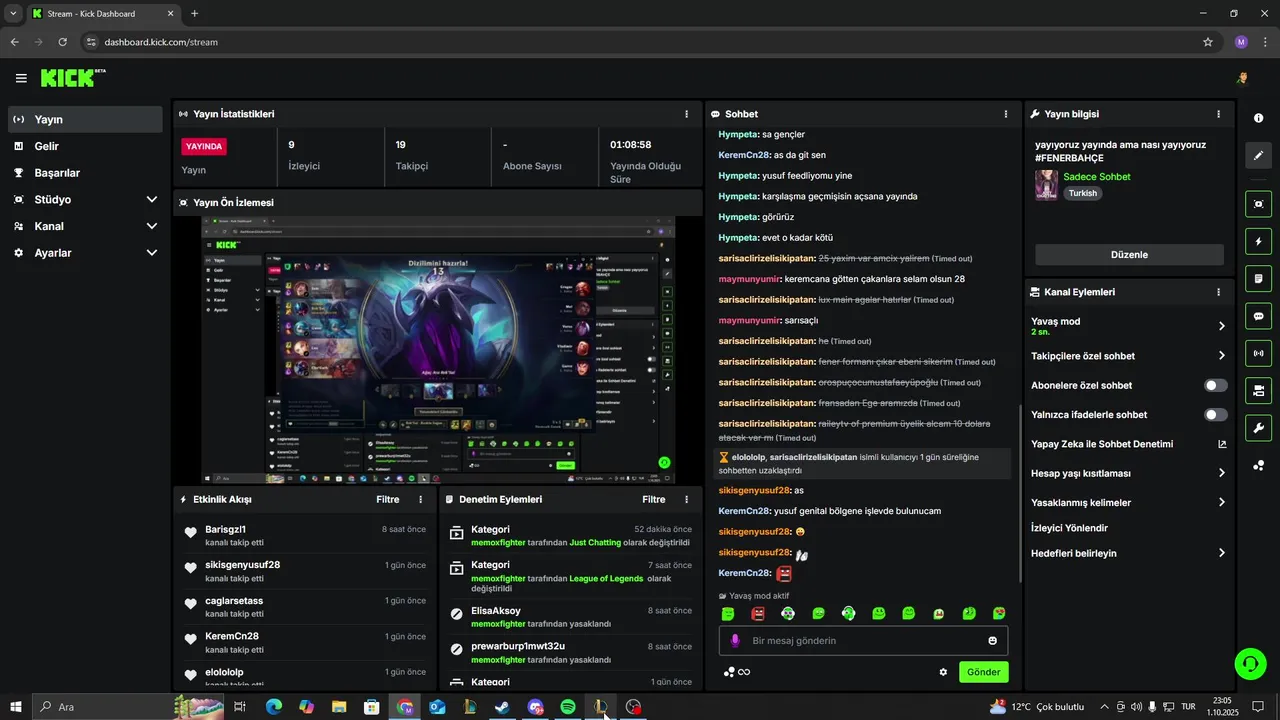Toggle Yalnızca ifadelerle sohbet switch

pyautogui.click(x=1216, y=414)
